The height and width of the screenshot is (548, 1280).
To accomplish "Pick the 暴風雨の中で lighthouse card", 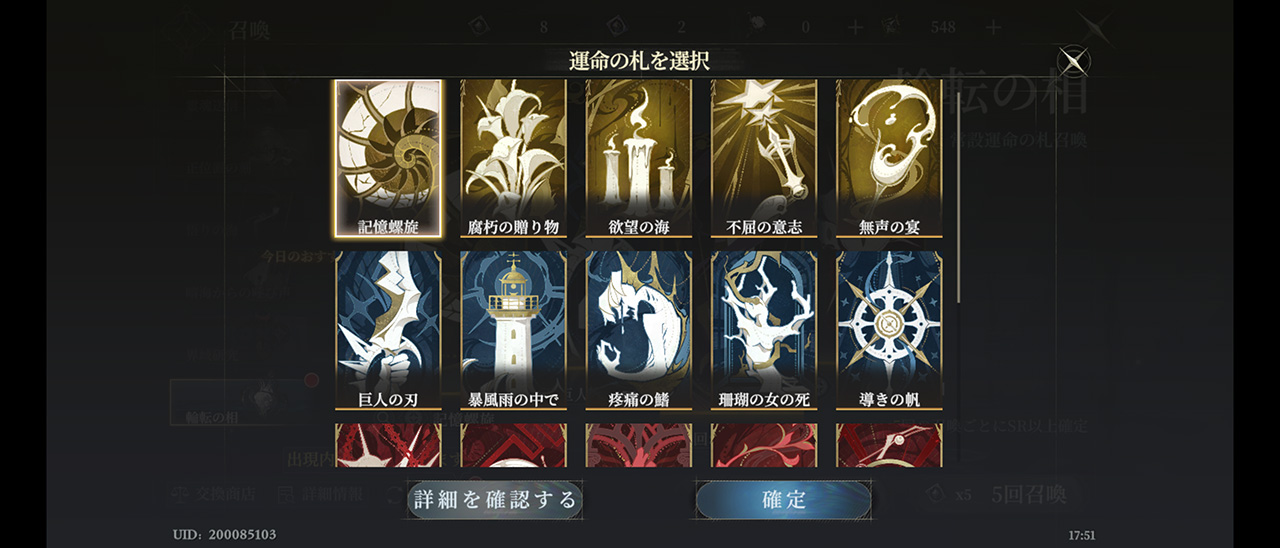I will point(513,330).
